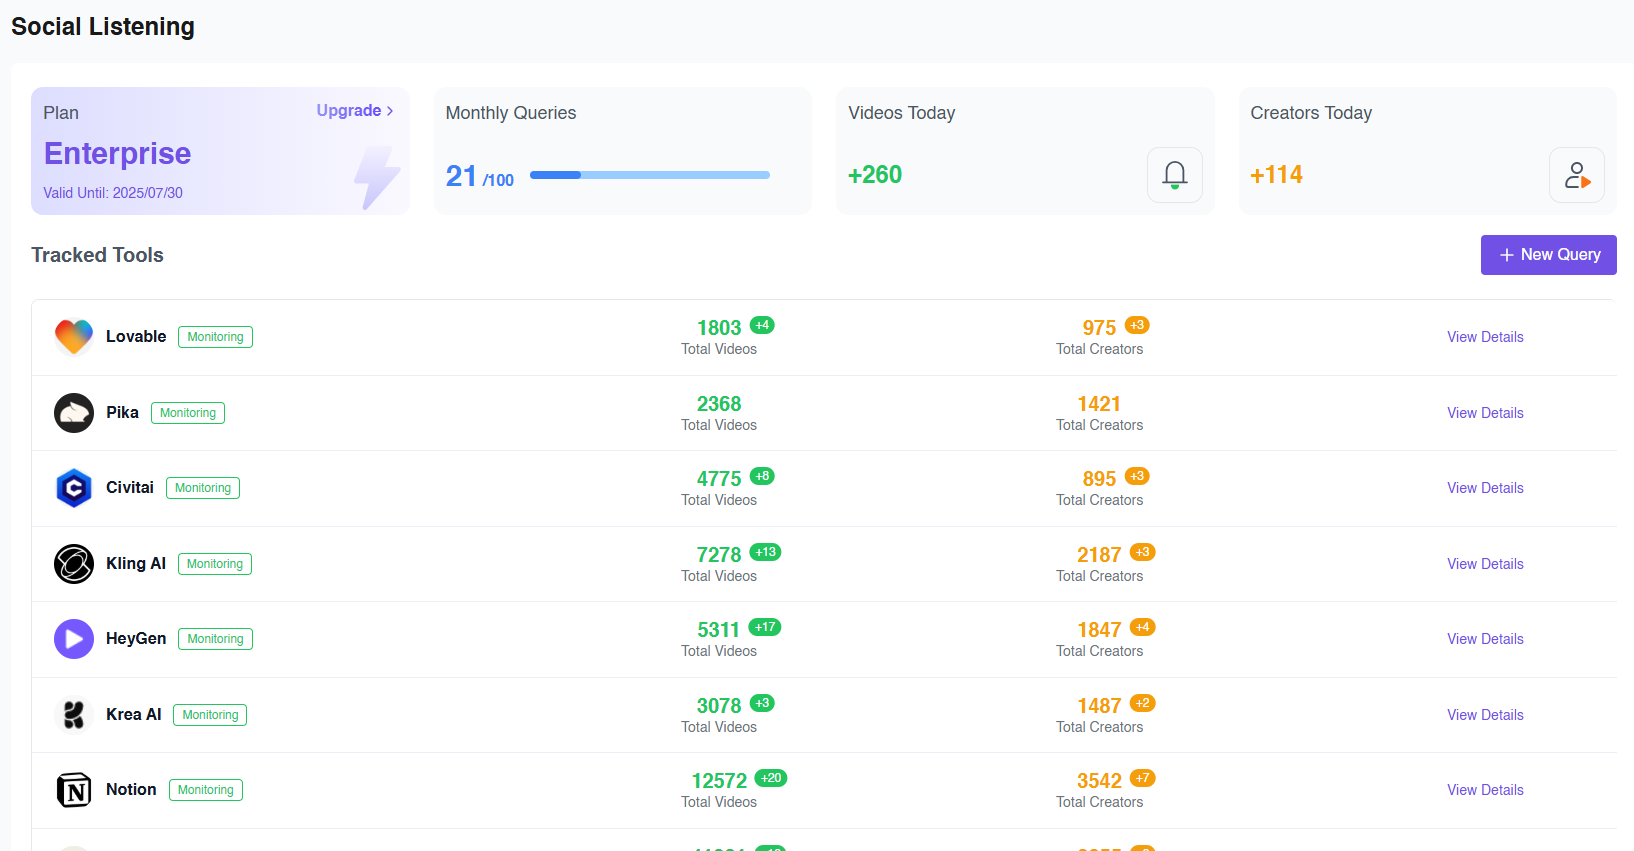Click the +4 videos badge for Lovable

coord(762,325)
